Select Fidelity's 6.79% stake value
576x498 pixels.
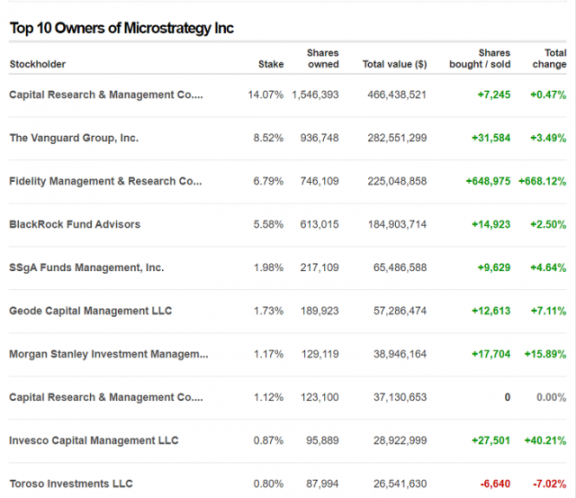pos(268,181)
